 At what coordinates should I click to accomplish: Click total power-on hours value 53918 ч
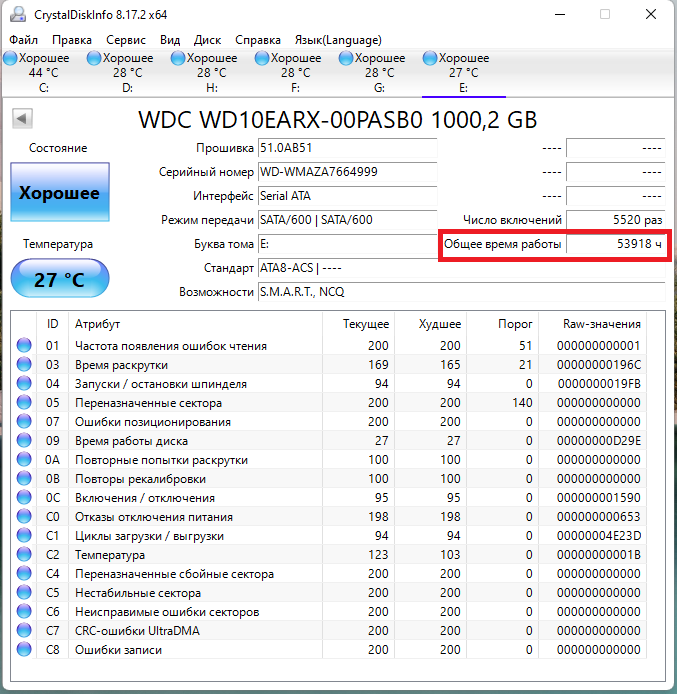coord(615,244)
